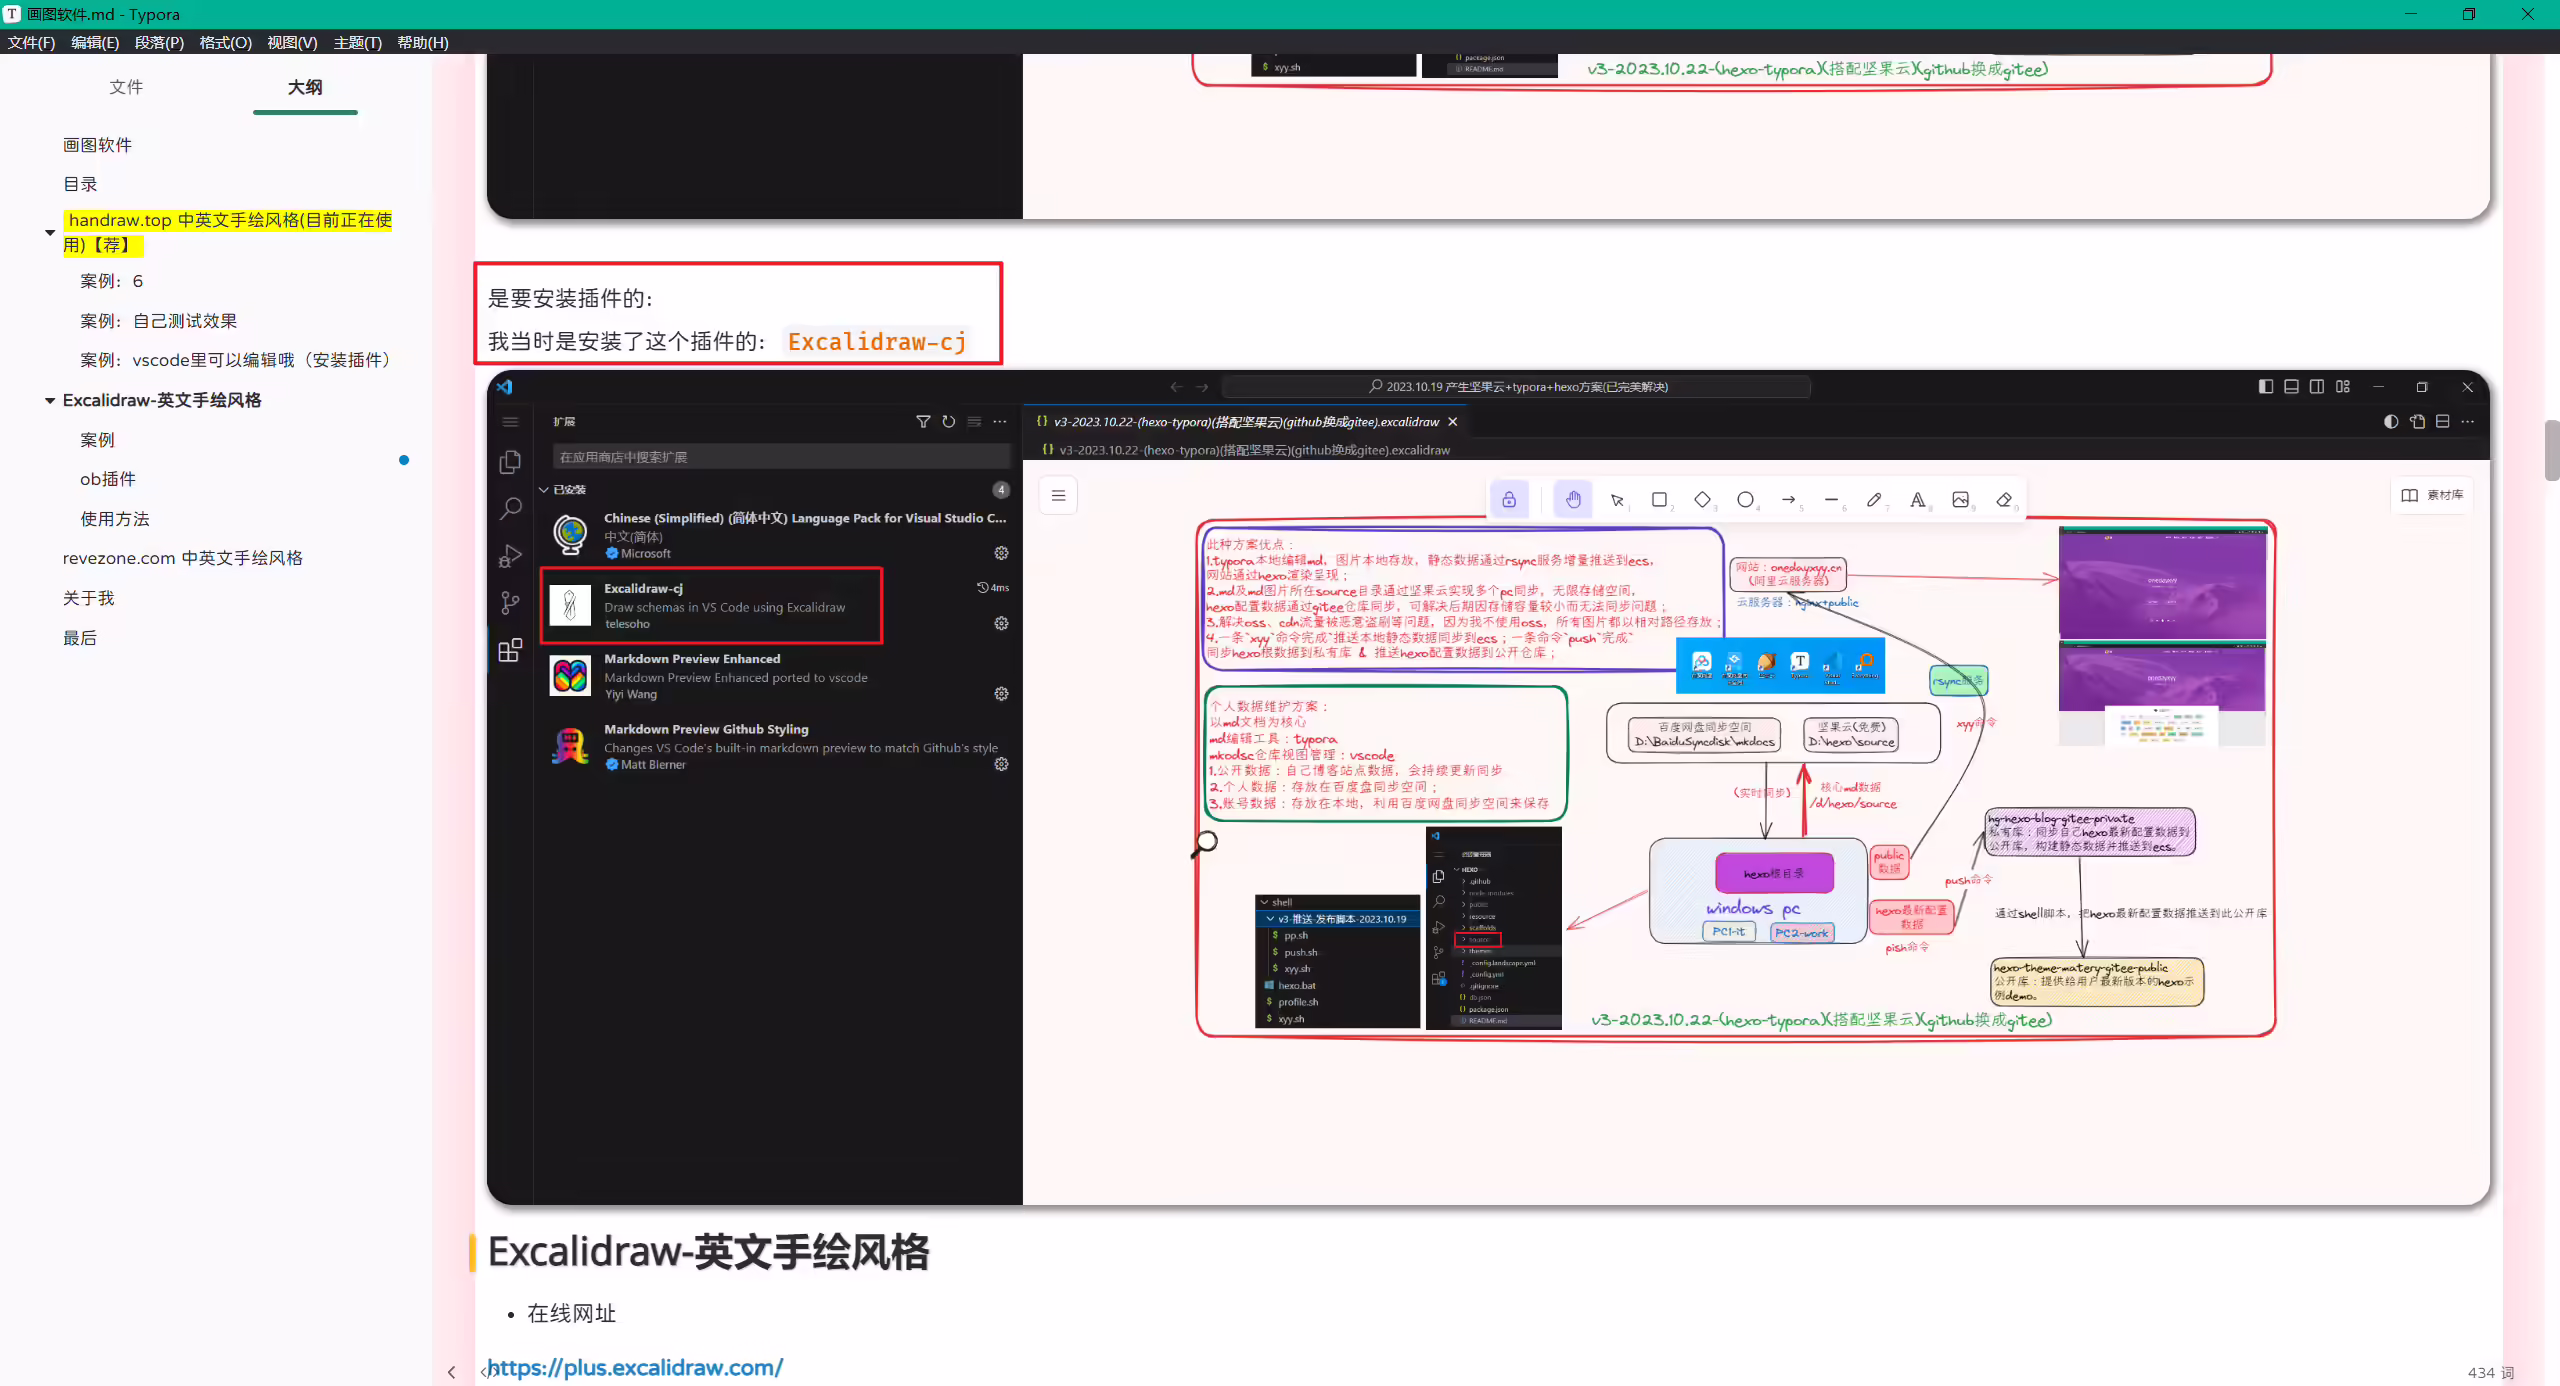Screen dimensions: 2560x1386
Task: Click the Excalidraw-cj inline code text
Action: pyautogui.click(x=877, y=342)
